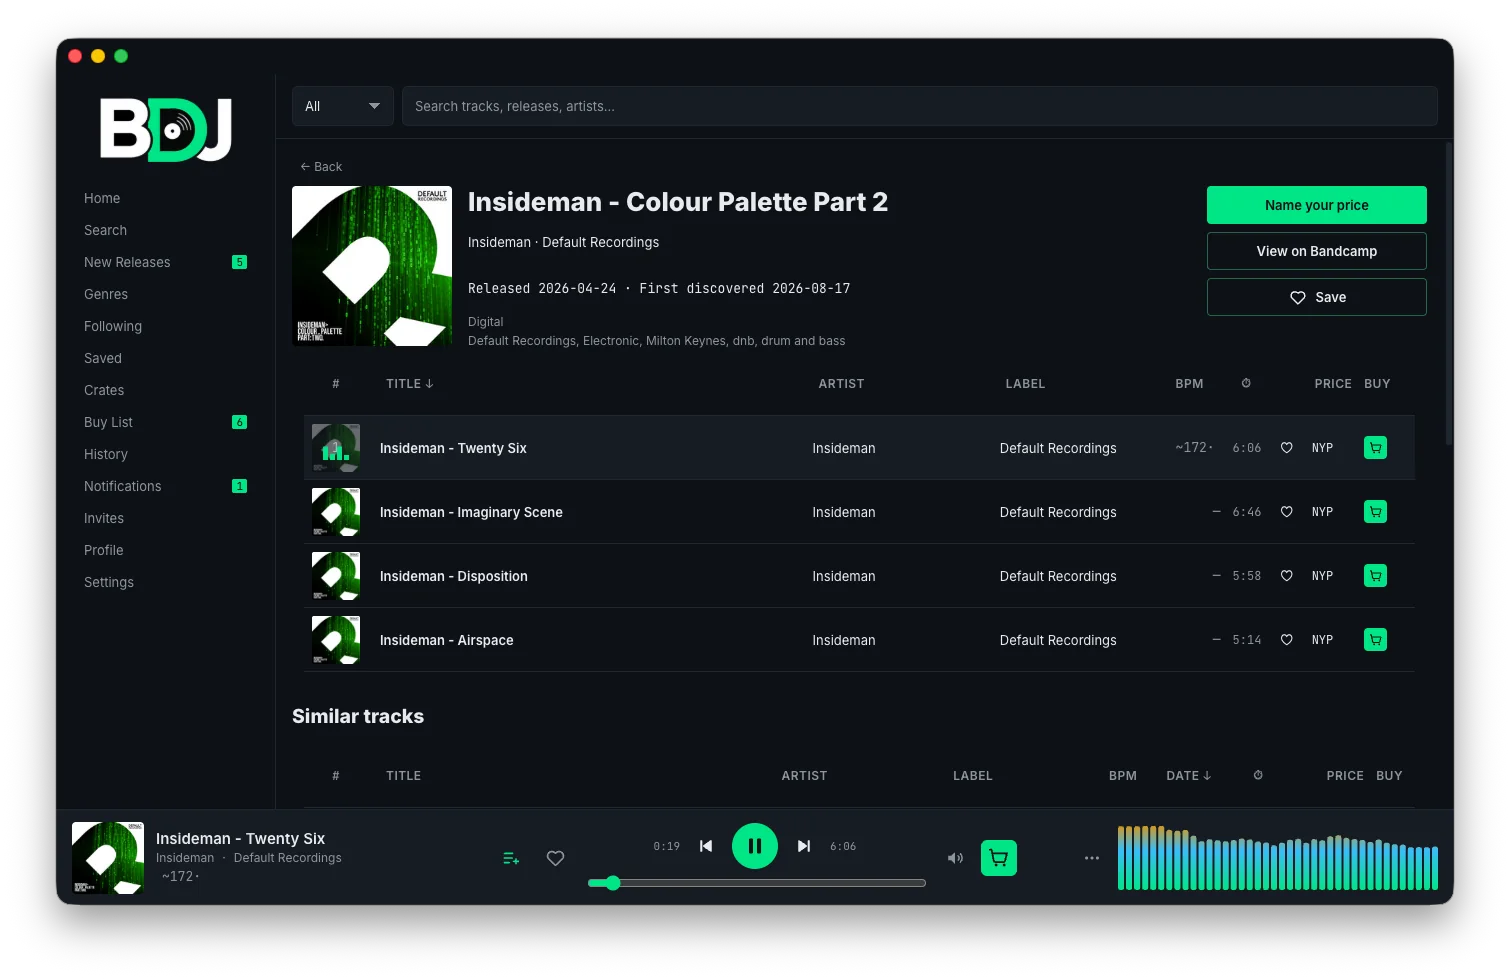1510x979 pixels.
Task: Click the Insideman - Imaginary Scene title
Action: coord(471,512)
